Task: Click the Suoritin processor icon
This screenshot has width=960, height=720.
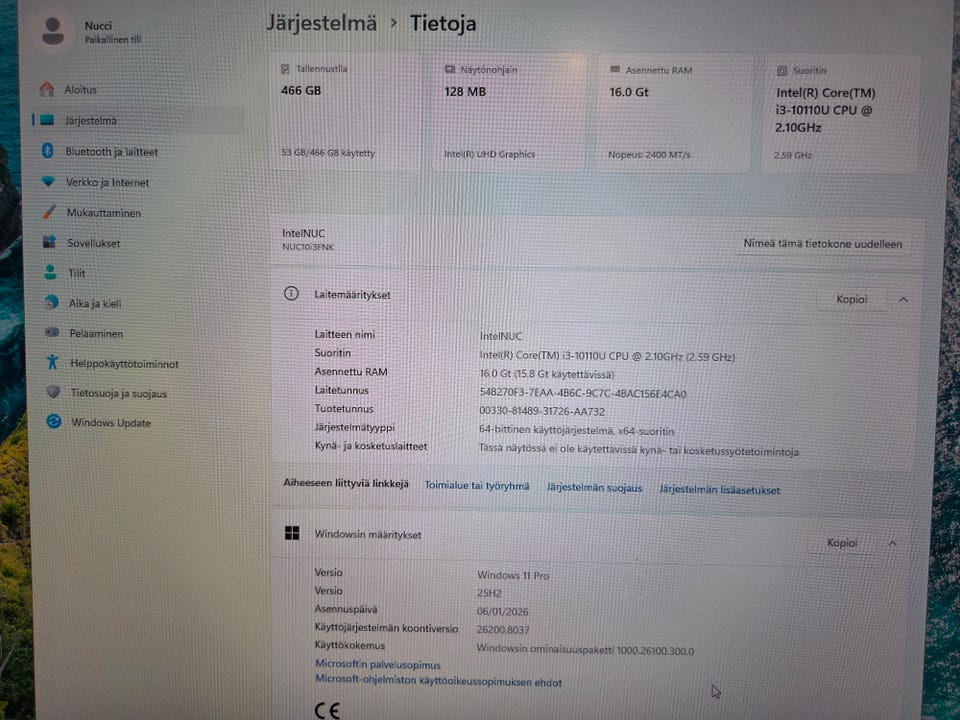Action: [x=782, y=71]
